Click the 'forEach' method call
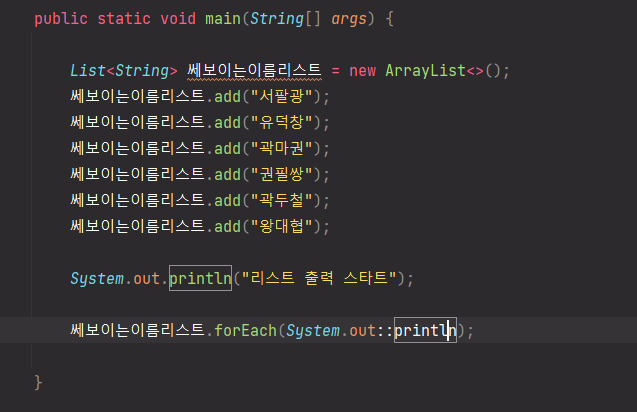 (245, 330)
